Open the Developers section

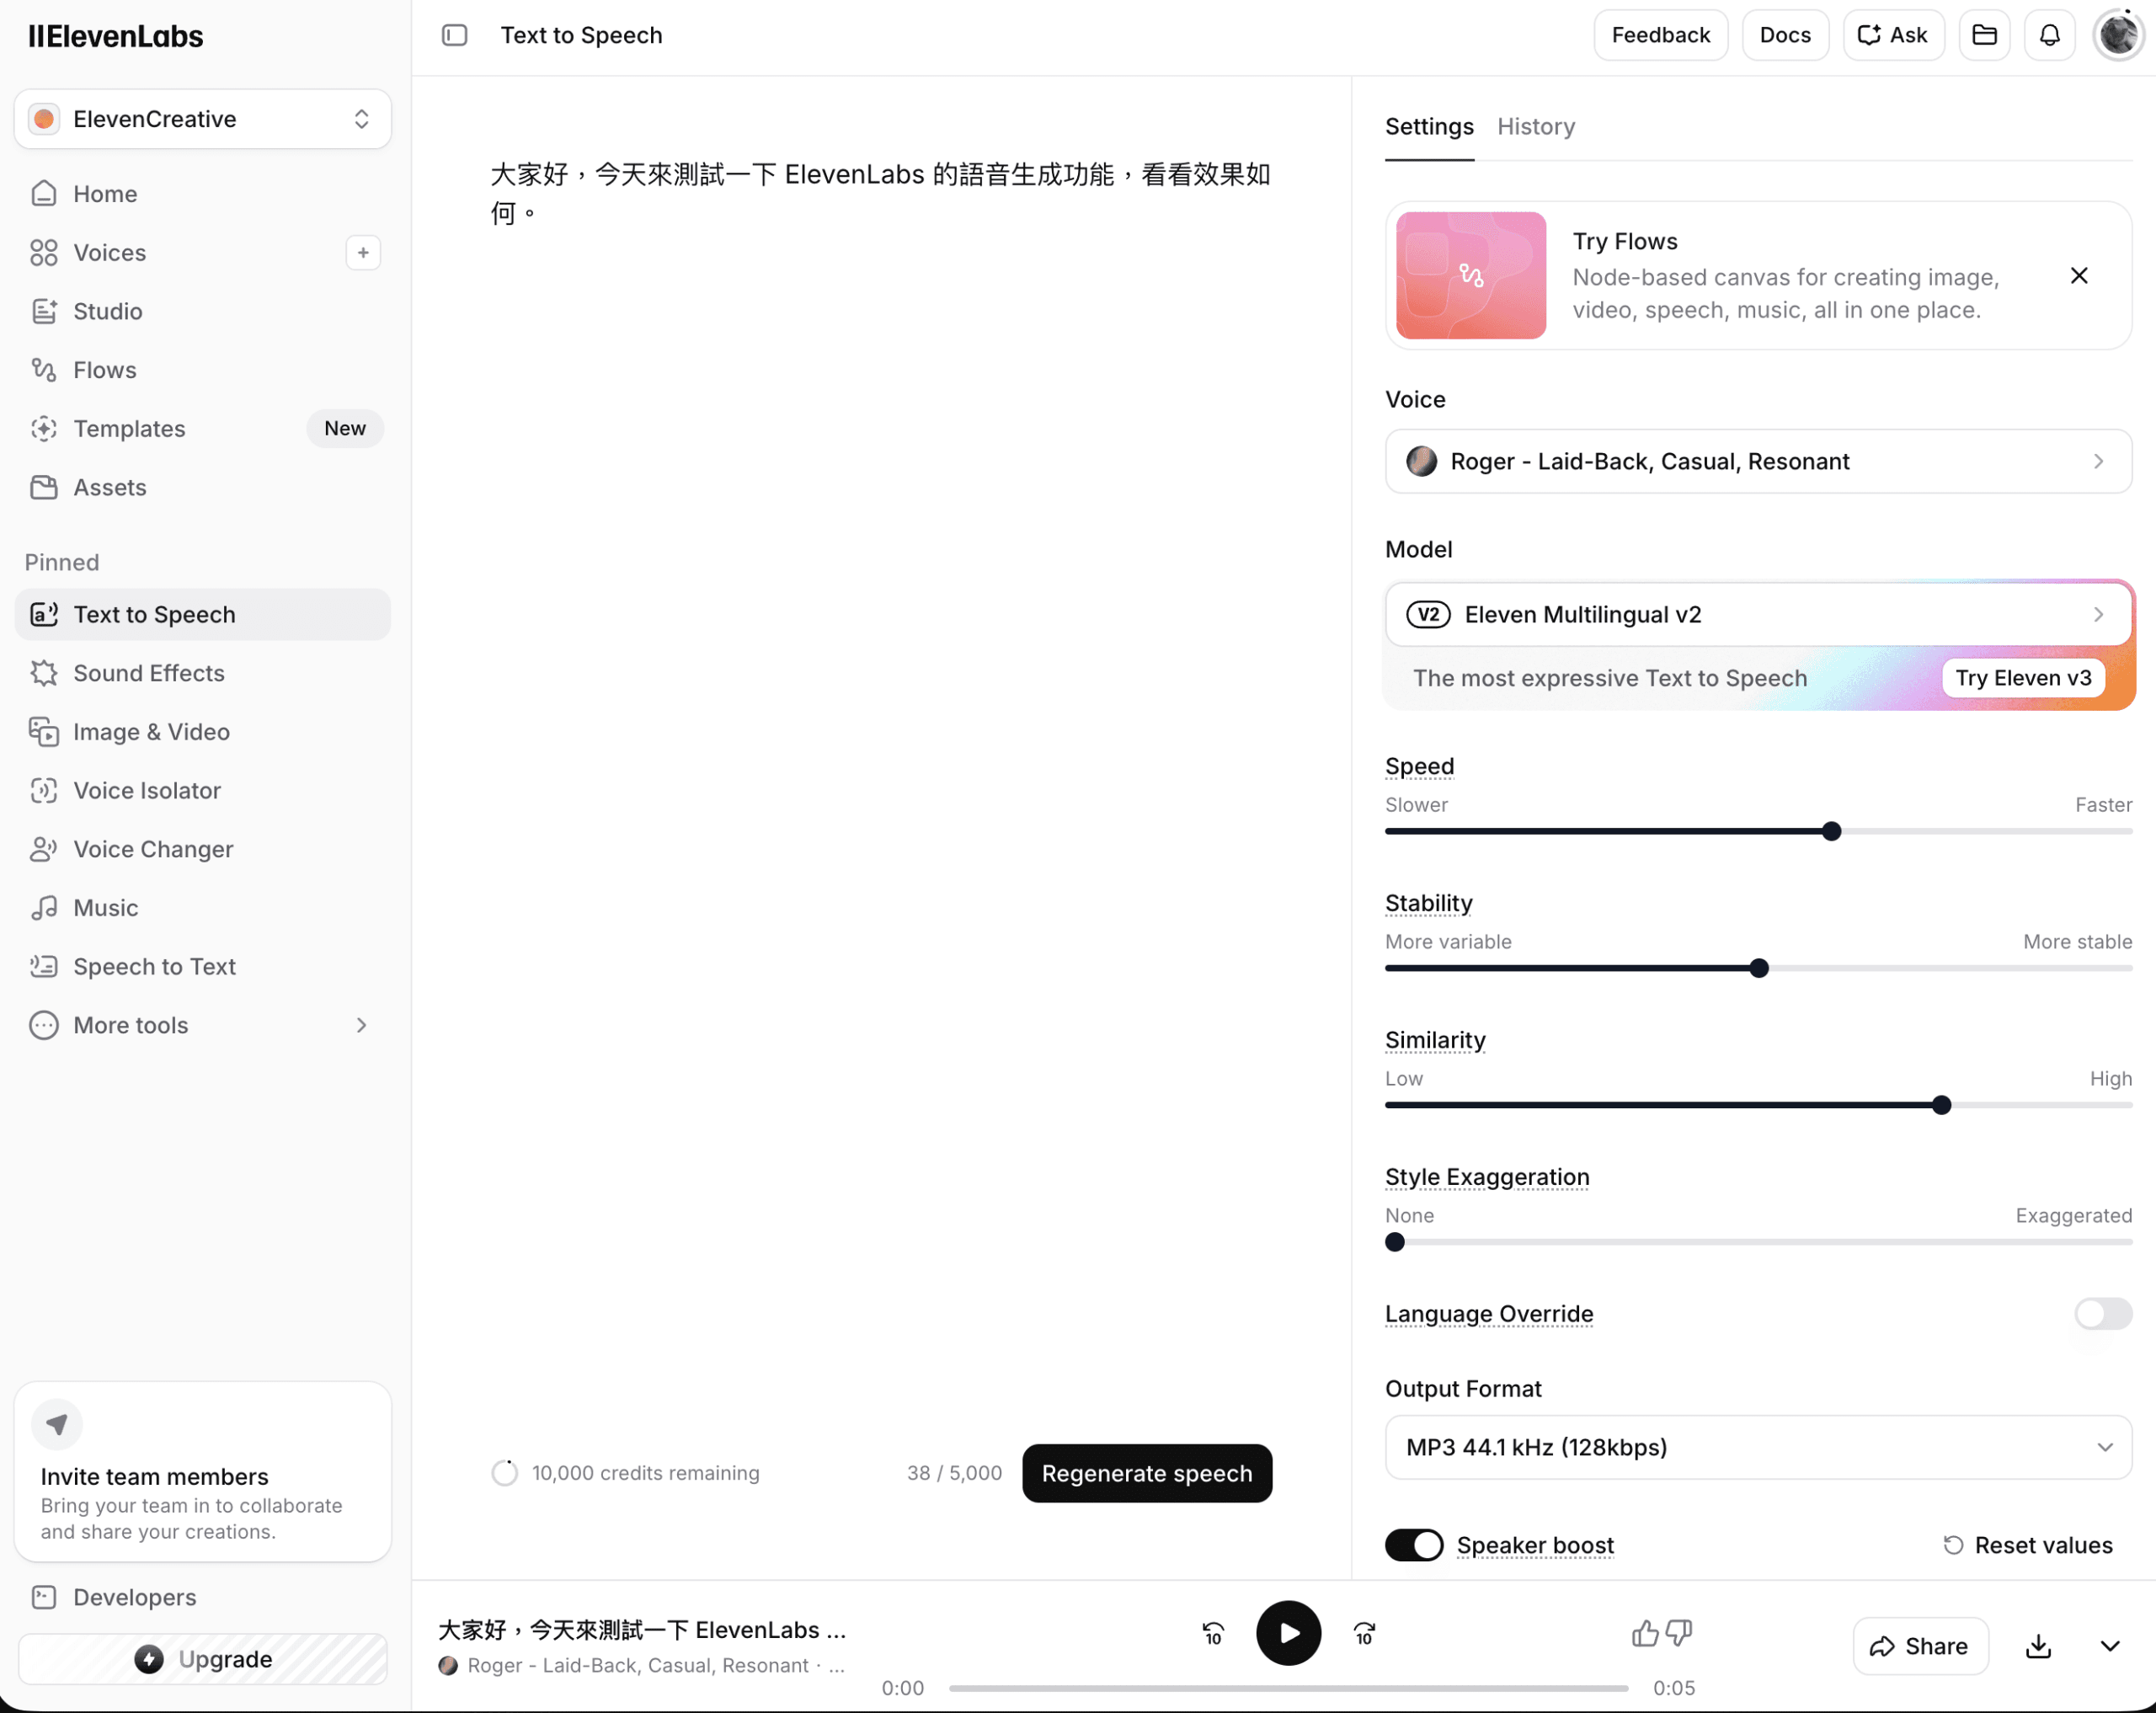(x=202, y=1597)
